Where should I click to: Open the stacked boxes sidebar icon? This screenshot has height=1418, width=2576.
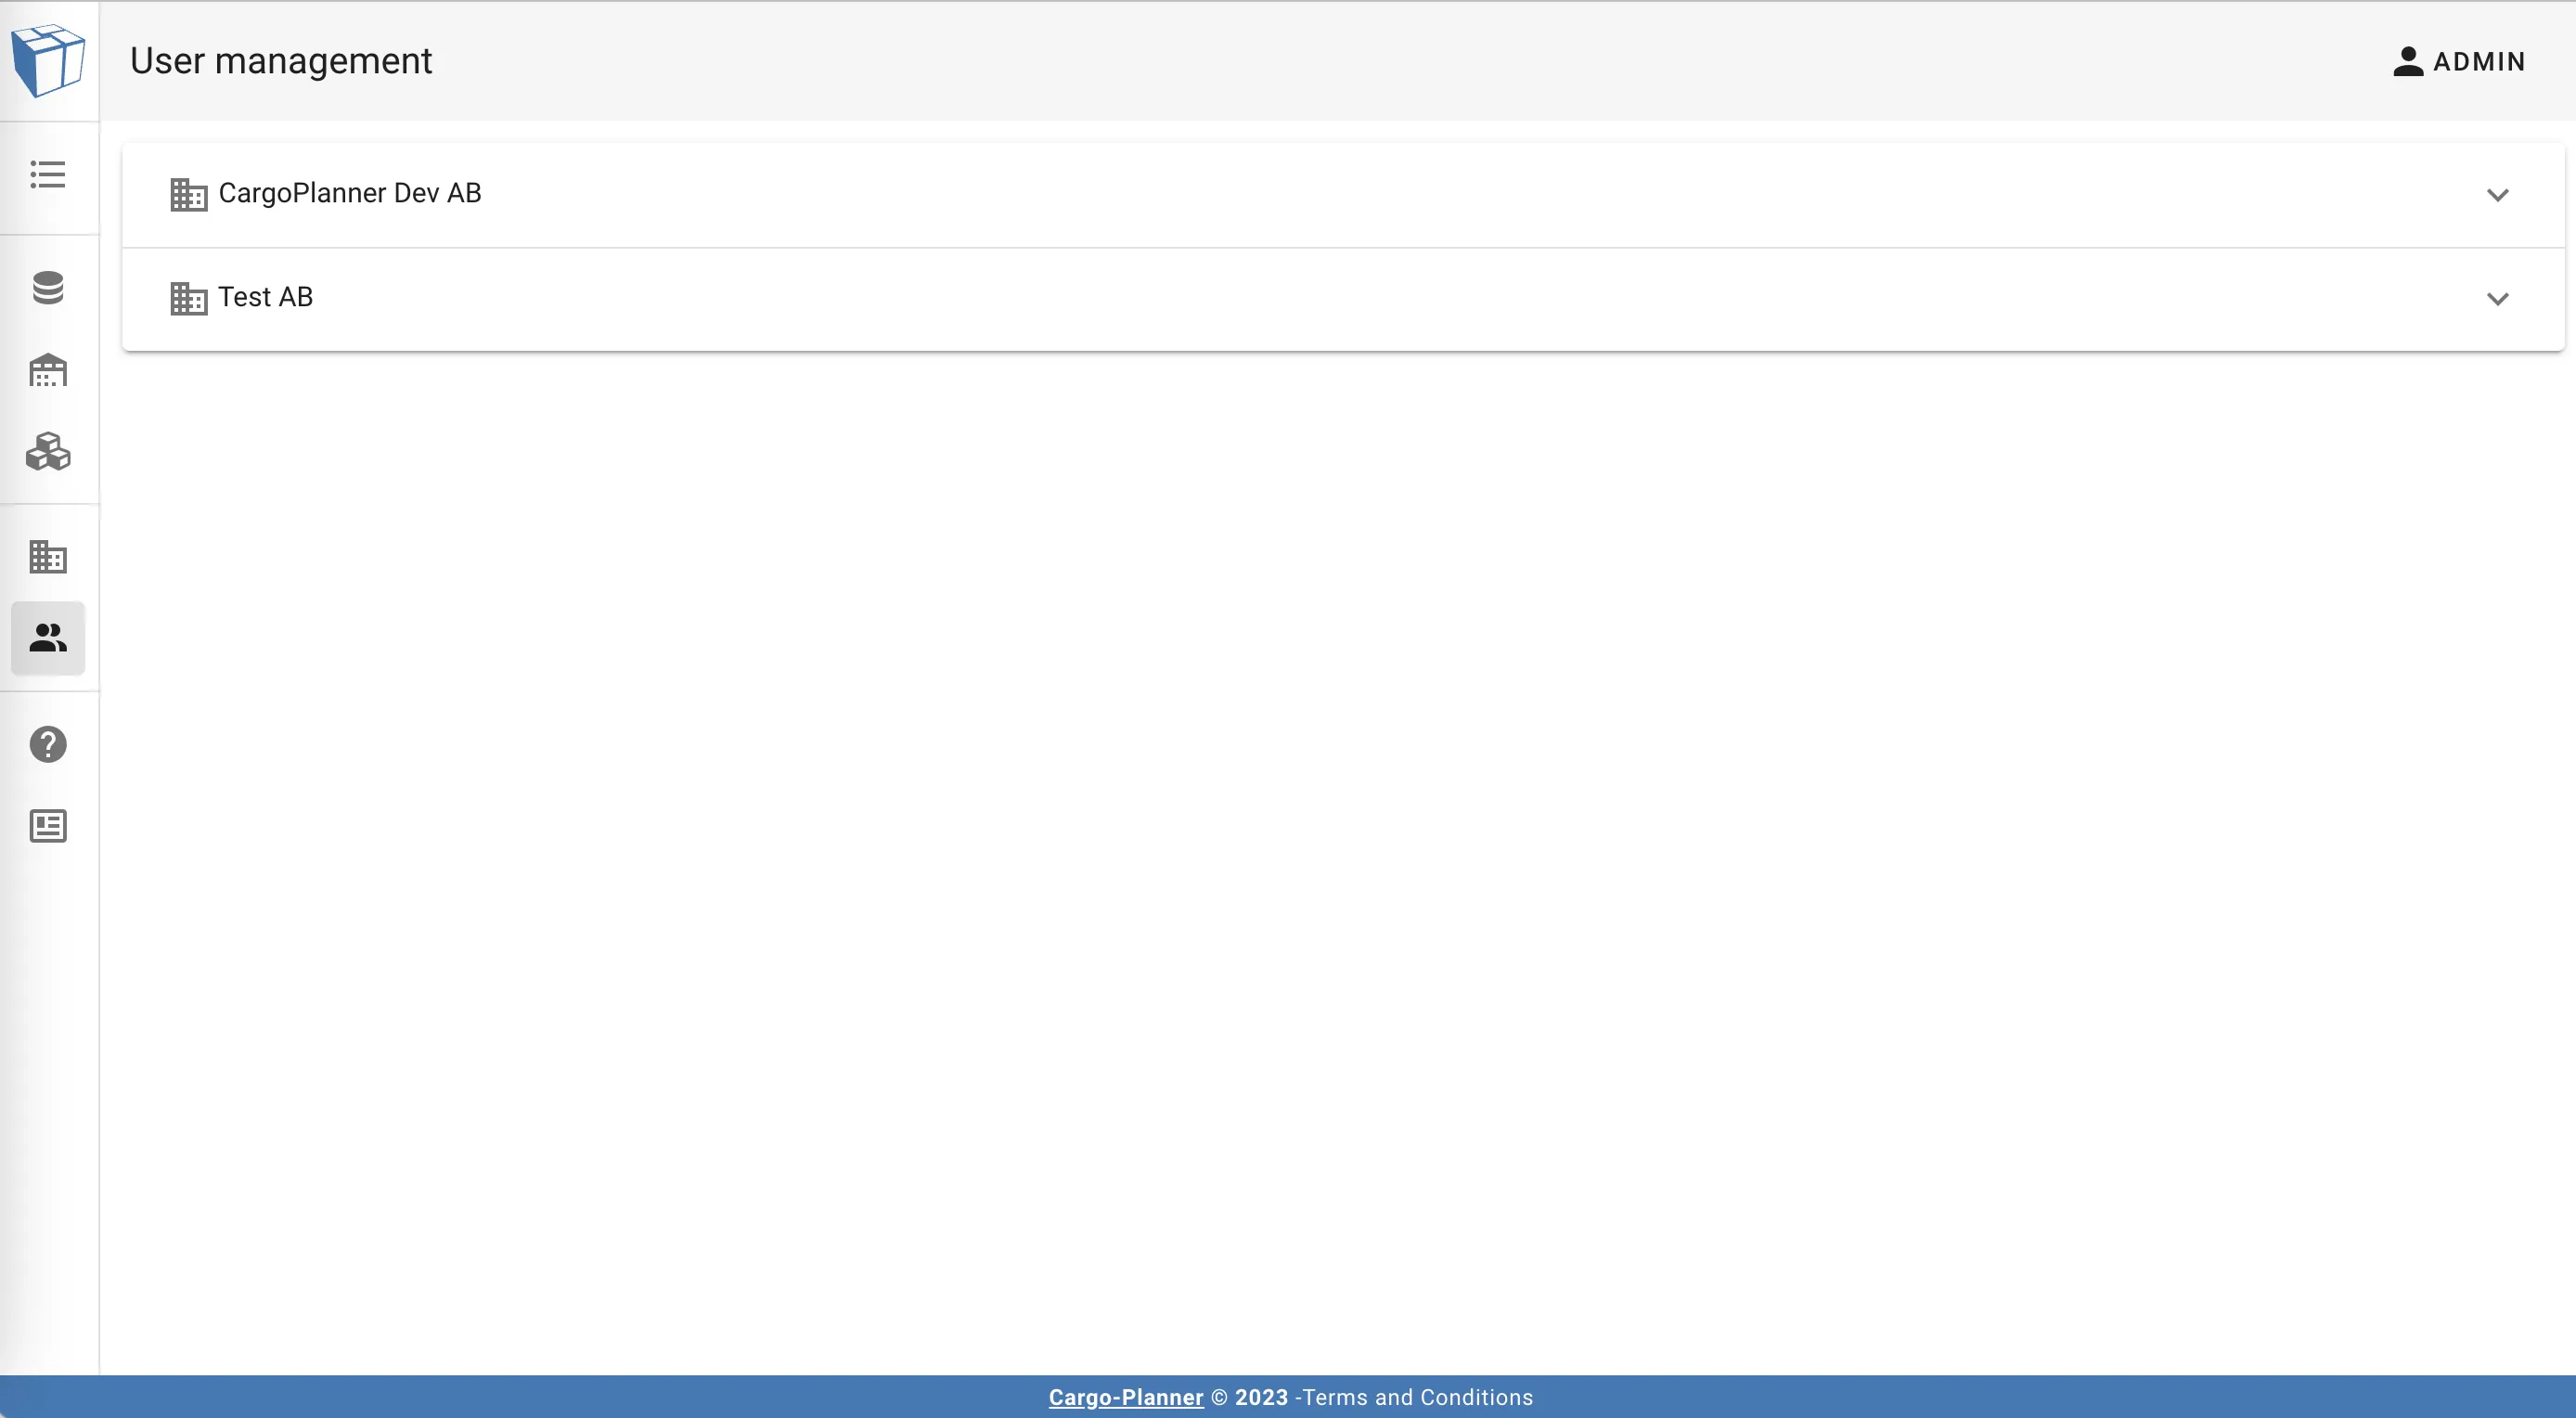[48, 452]
